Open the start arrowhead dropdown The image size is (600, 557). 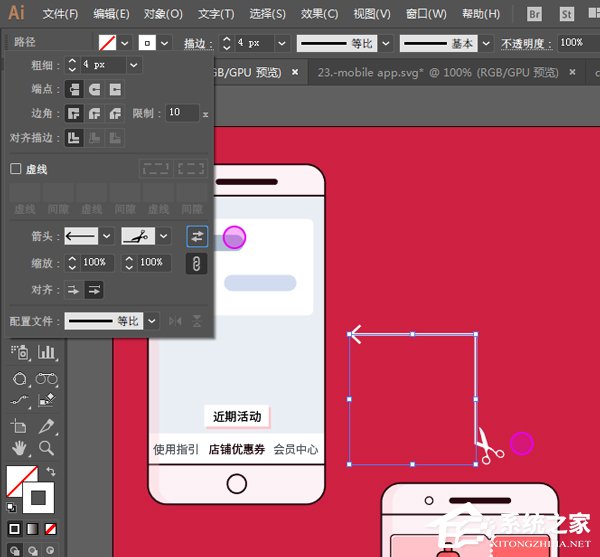click(x=105, y=237)
